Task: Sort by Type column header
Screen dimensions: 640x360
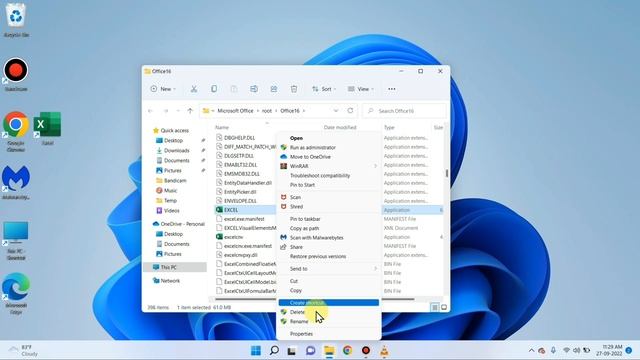Action: point(389,127)
